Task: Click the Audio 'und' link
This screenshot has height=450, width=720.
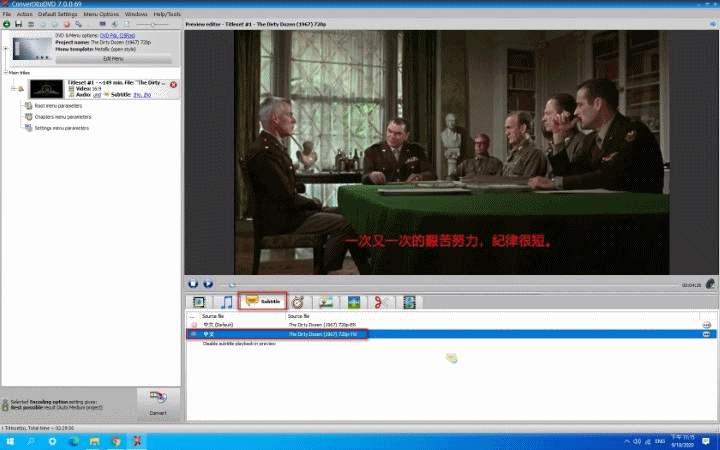Action: pos(96,95)
